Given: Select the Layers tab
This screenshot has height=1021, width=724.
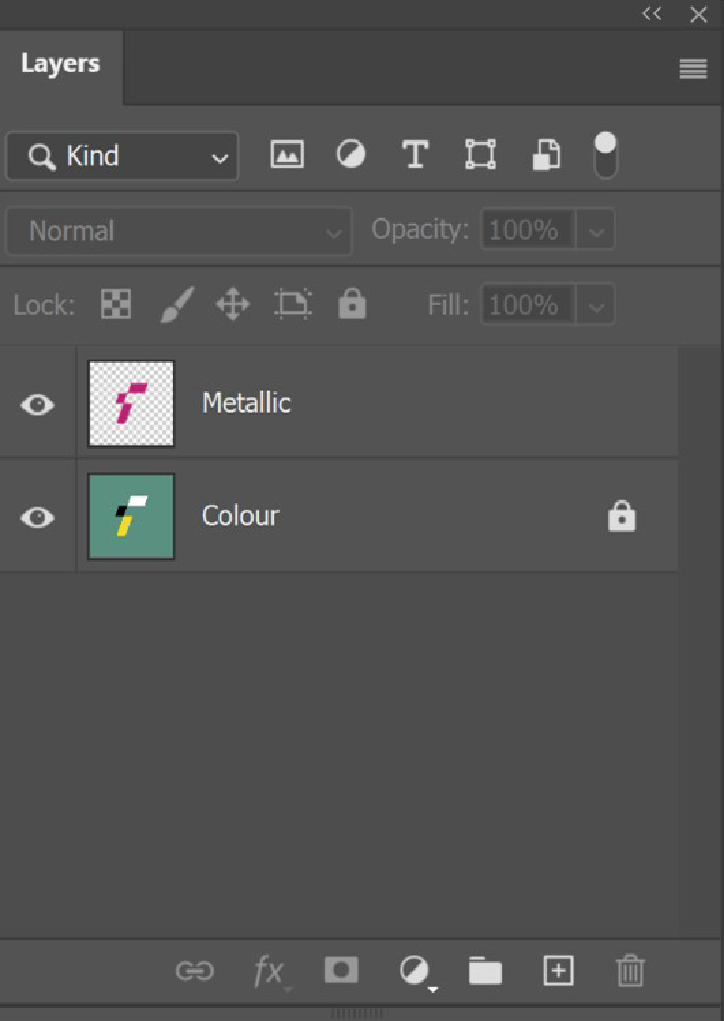Looking at the screenshot, I should (x=60, y=64).
